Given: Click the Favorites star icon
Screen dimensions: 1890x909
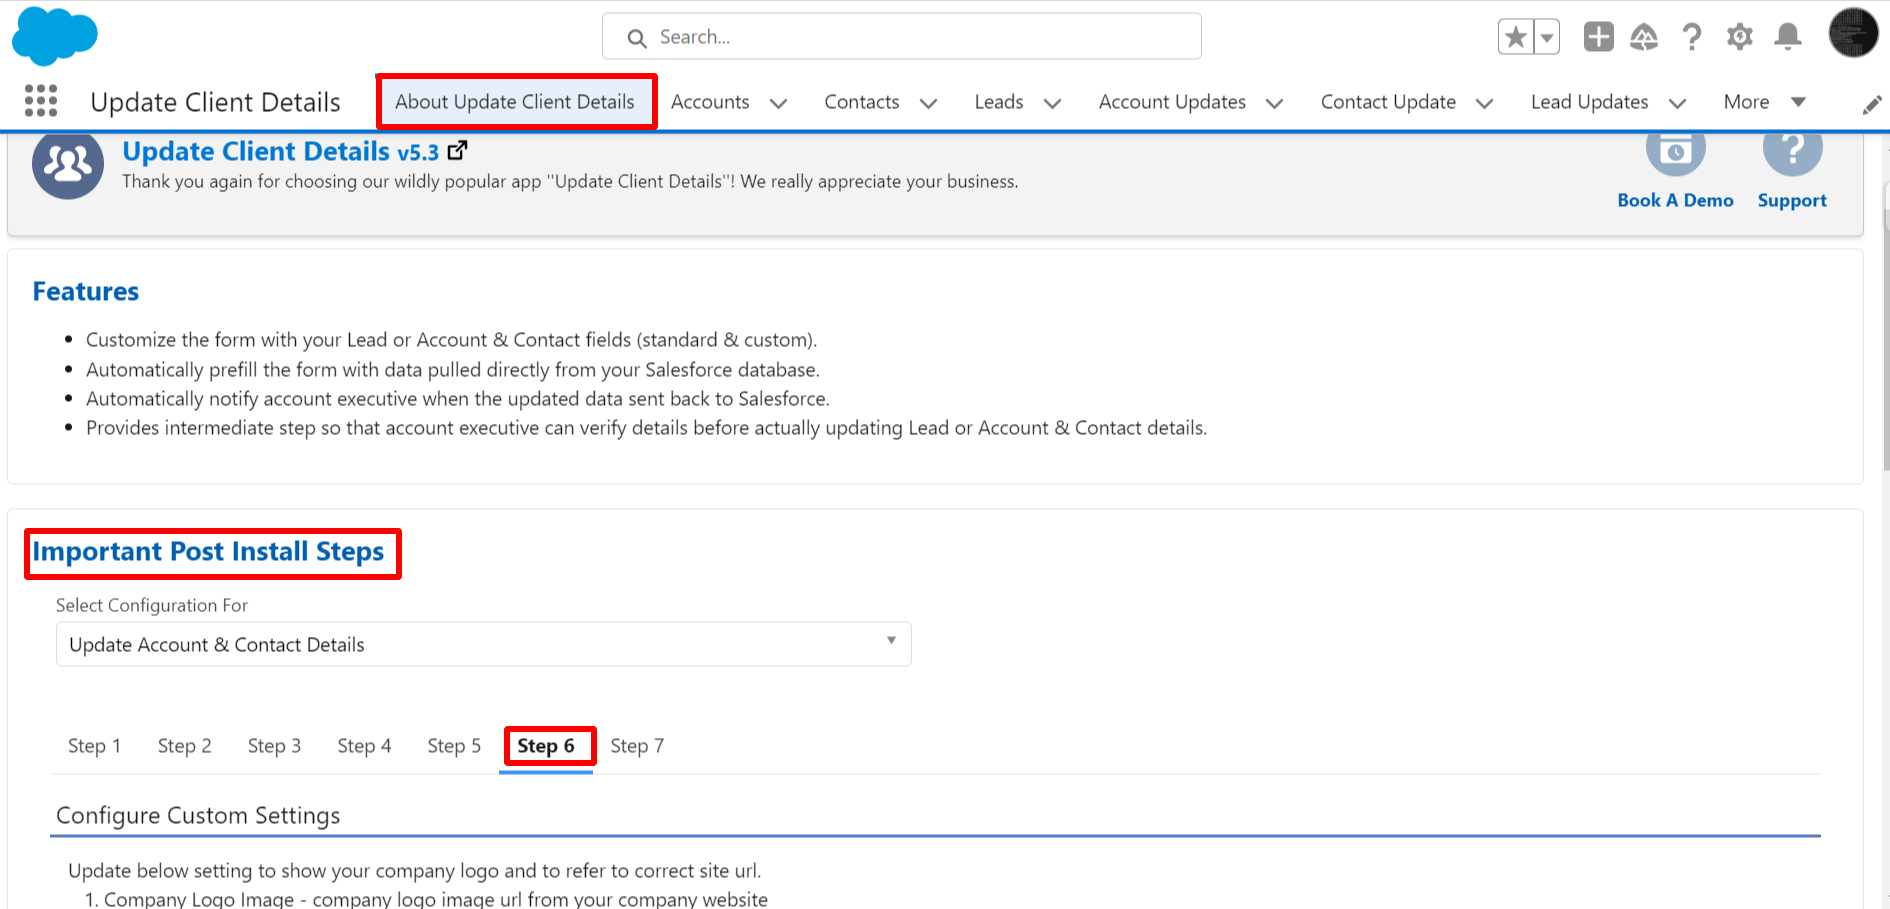Looking at the screenshot, I should [x=1516, y=38].
